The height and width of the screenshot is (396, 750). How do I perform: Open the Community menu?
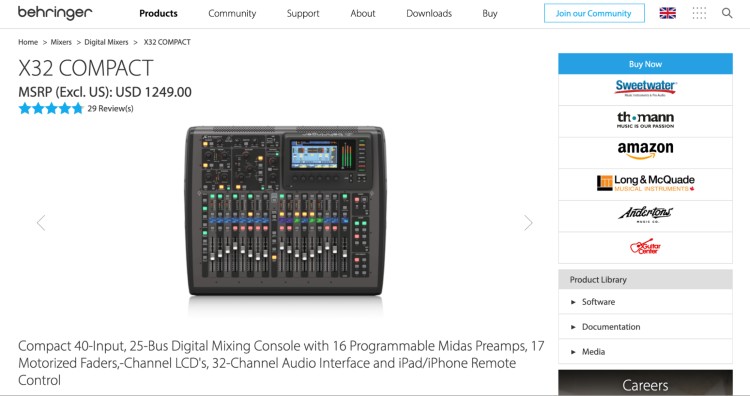click(x=232, y=13)
